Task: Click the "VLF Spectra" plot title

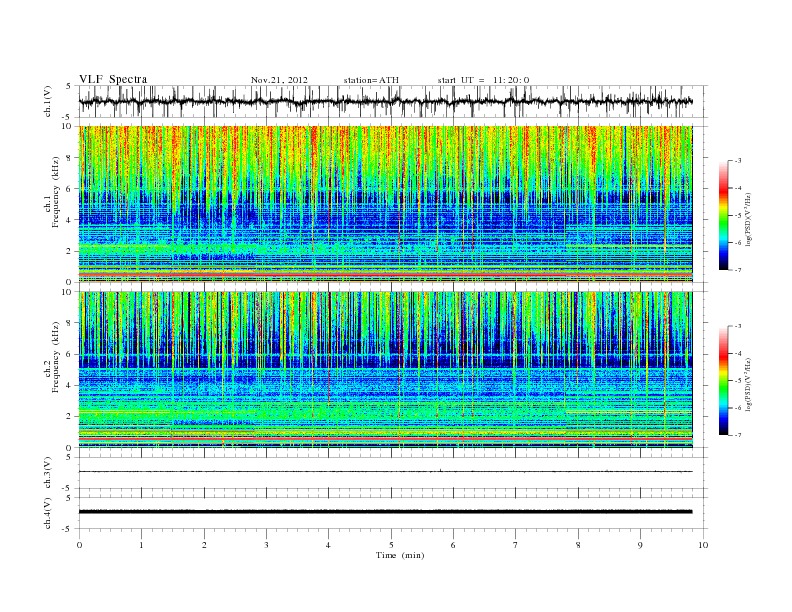Action: (x=113, y=79)
